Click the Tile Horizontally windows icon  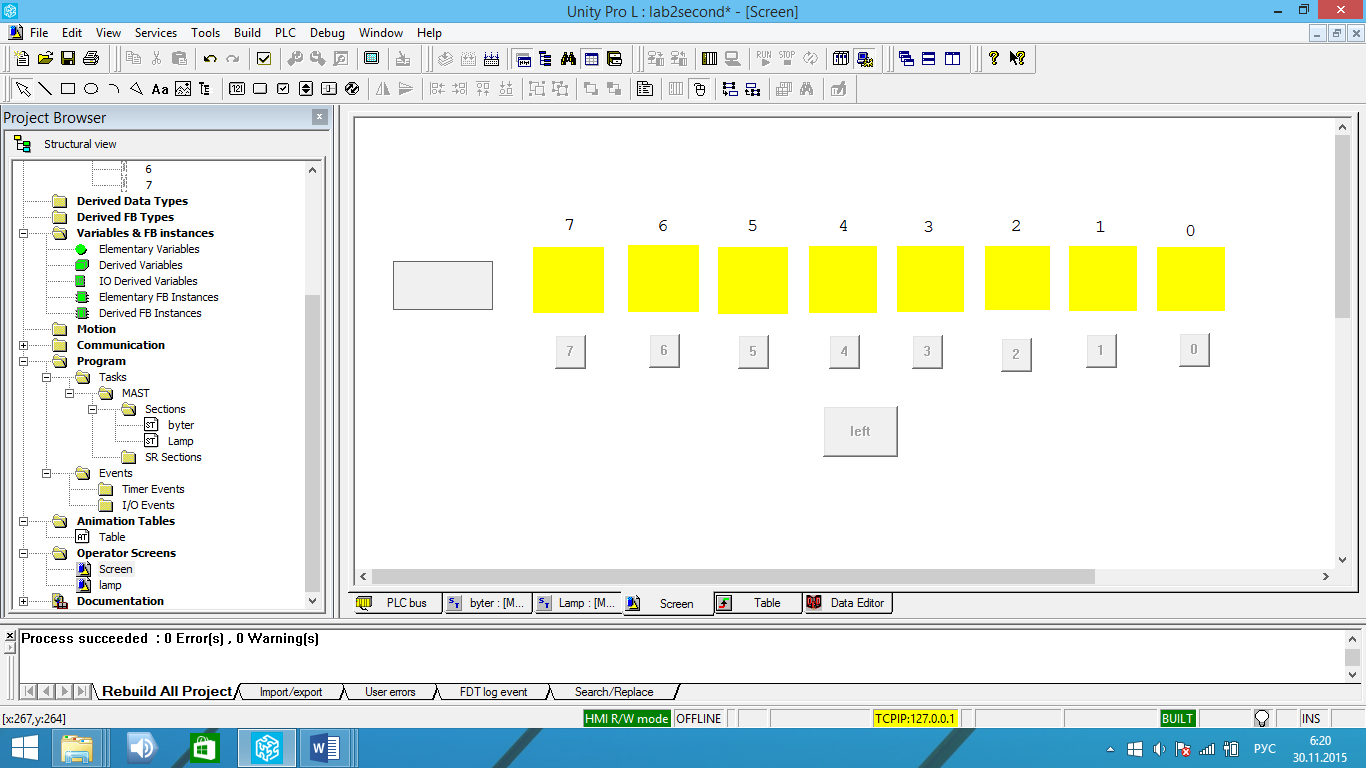pos(929,58)
